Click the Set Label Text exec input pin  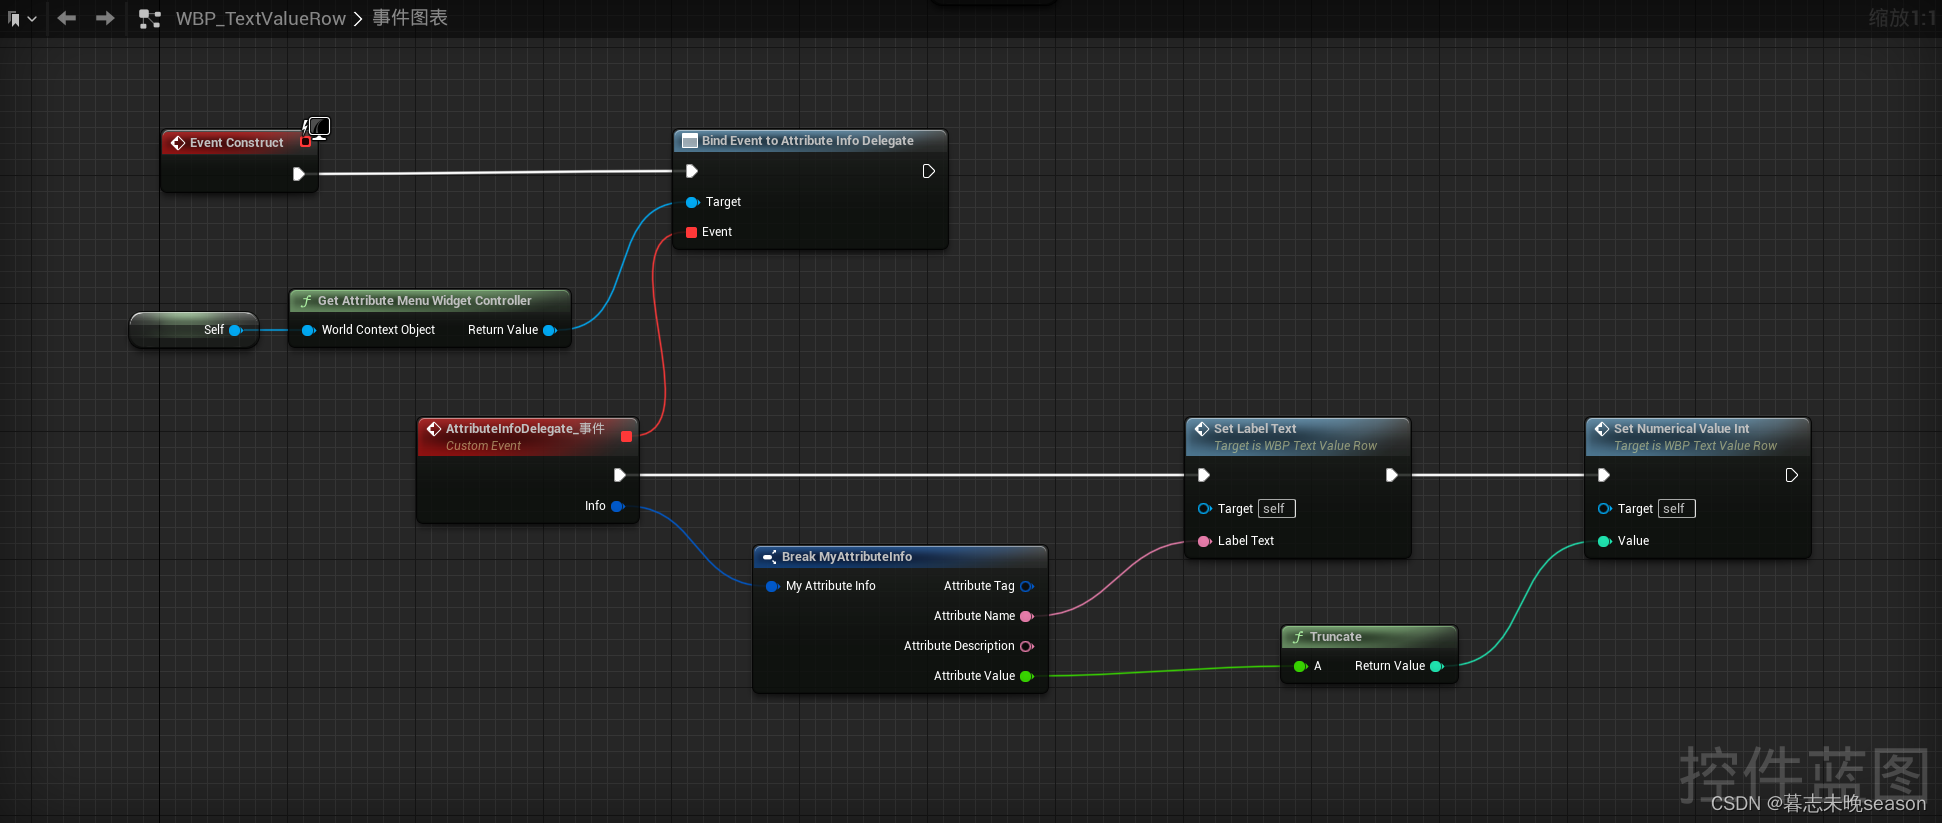point(1203,475)
